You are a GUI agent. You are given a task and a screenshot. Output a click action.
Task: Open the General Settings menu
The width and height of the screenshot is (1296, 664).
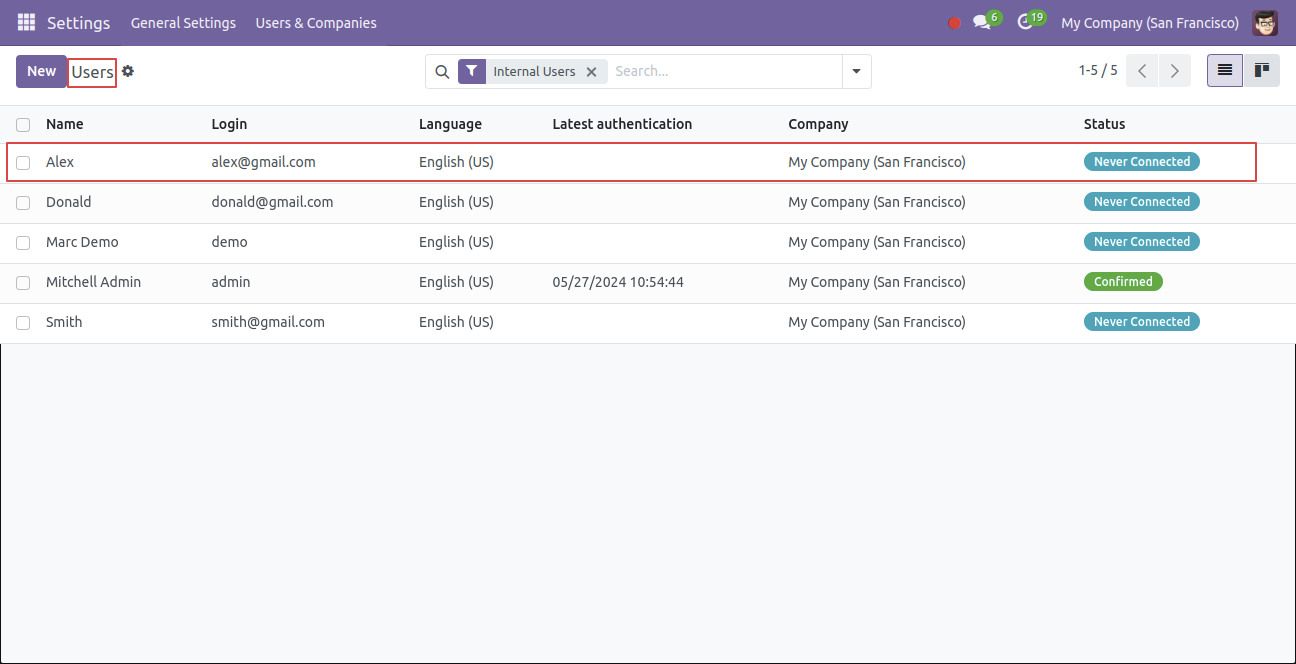click(x=183, y=23)
